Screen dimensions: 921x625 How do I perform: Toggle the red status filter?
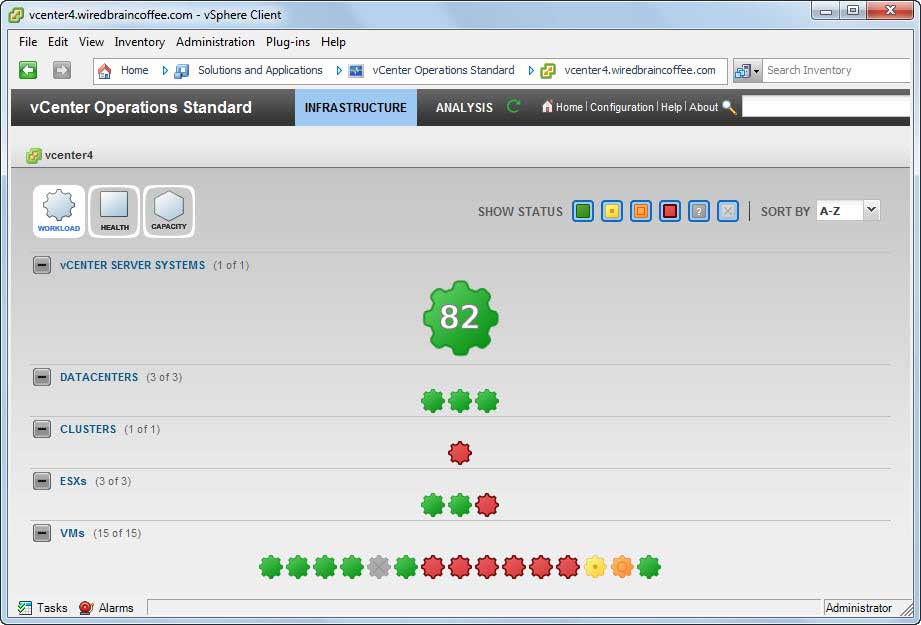[x=670, y=211]
